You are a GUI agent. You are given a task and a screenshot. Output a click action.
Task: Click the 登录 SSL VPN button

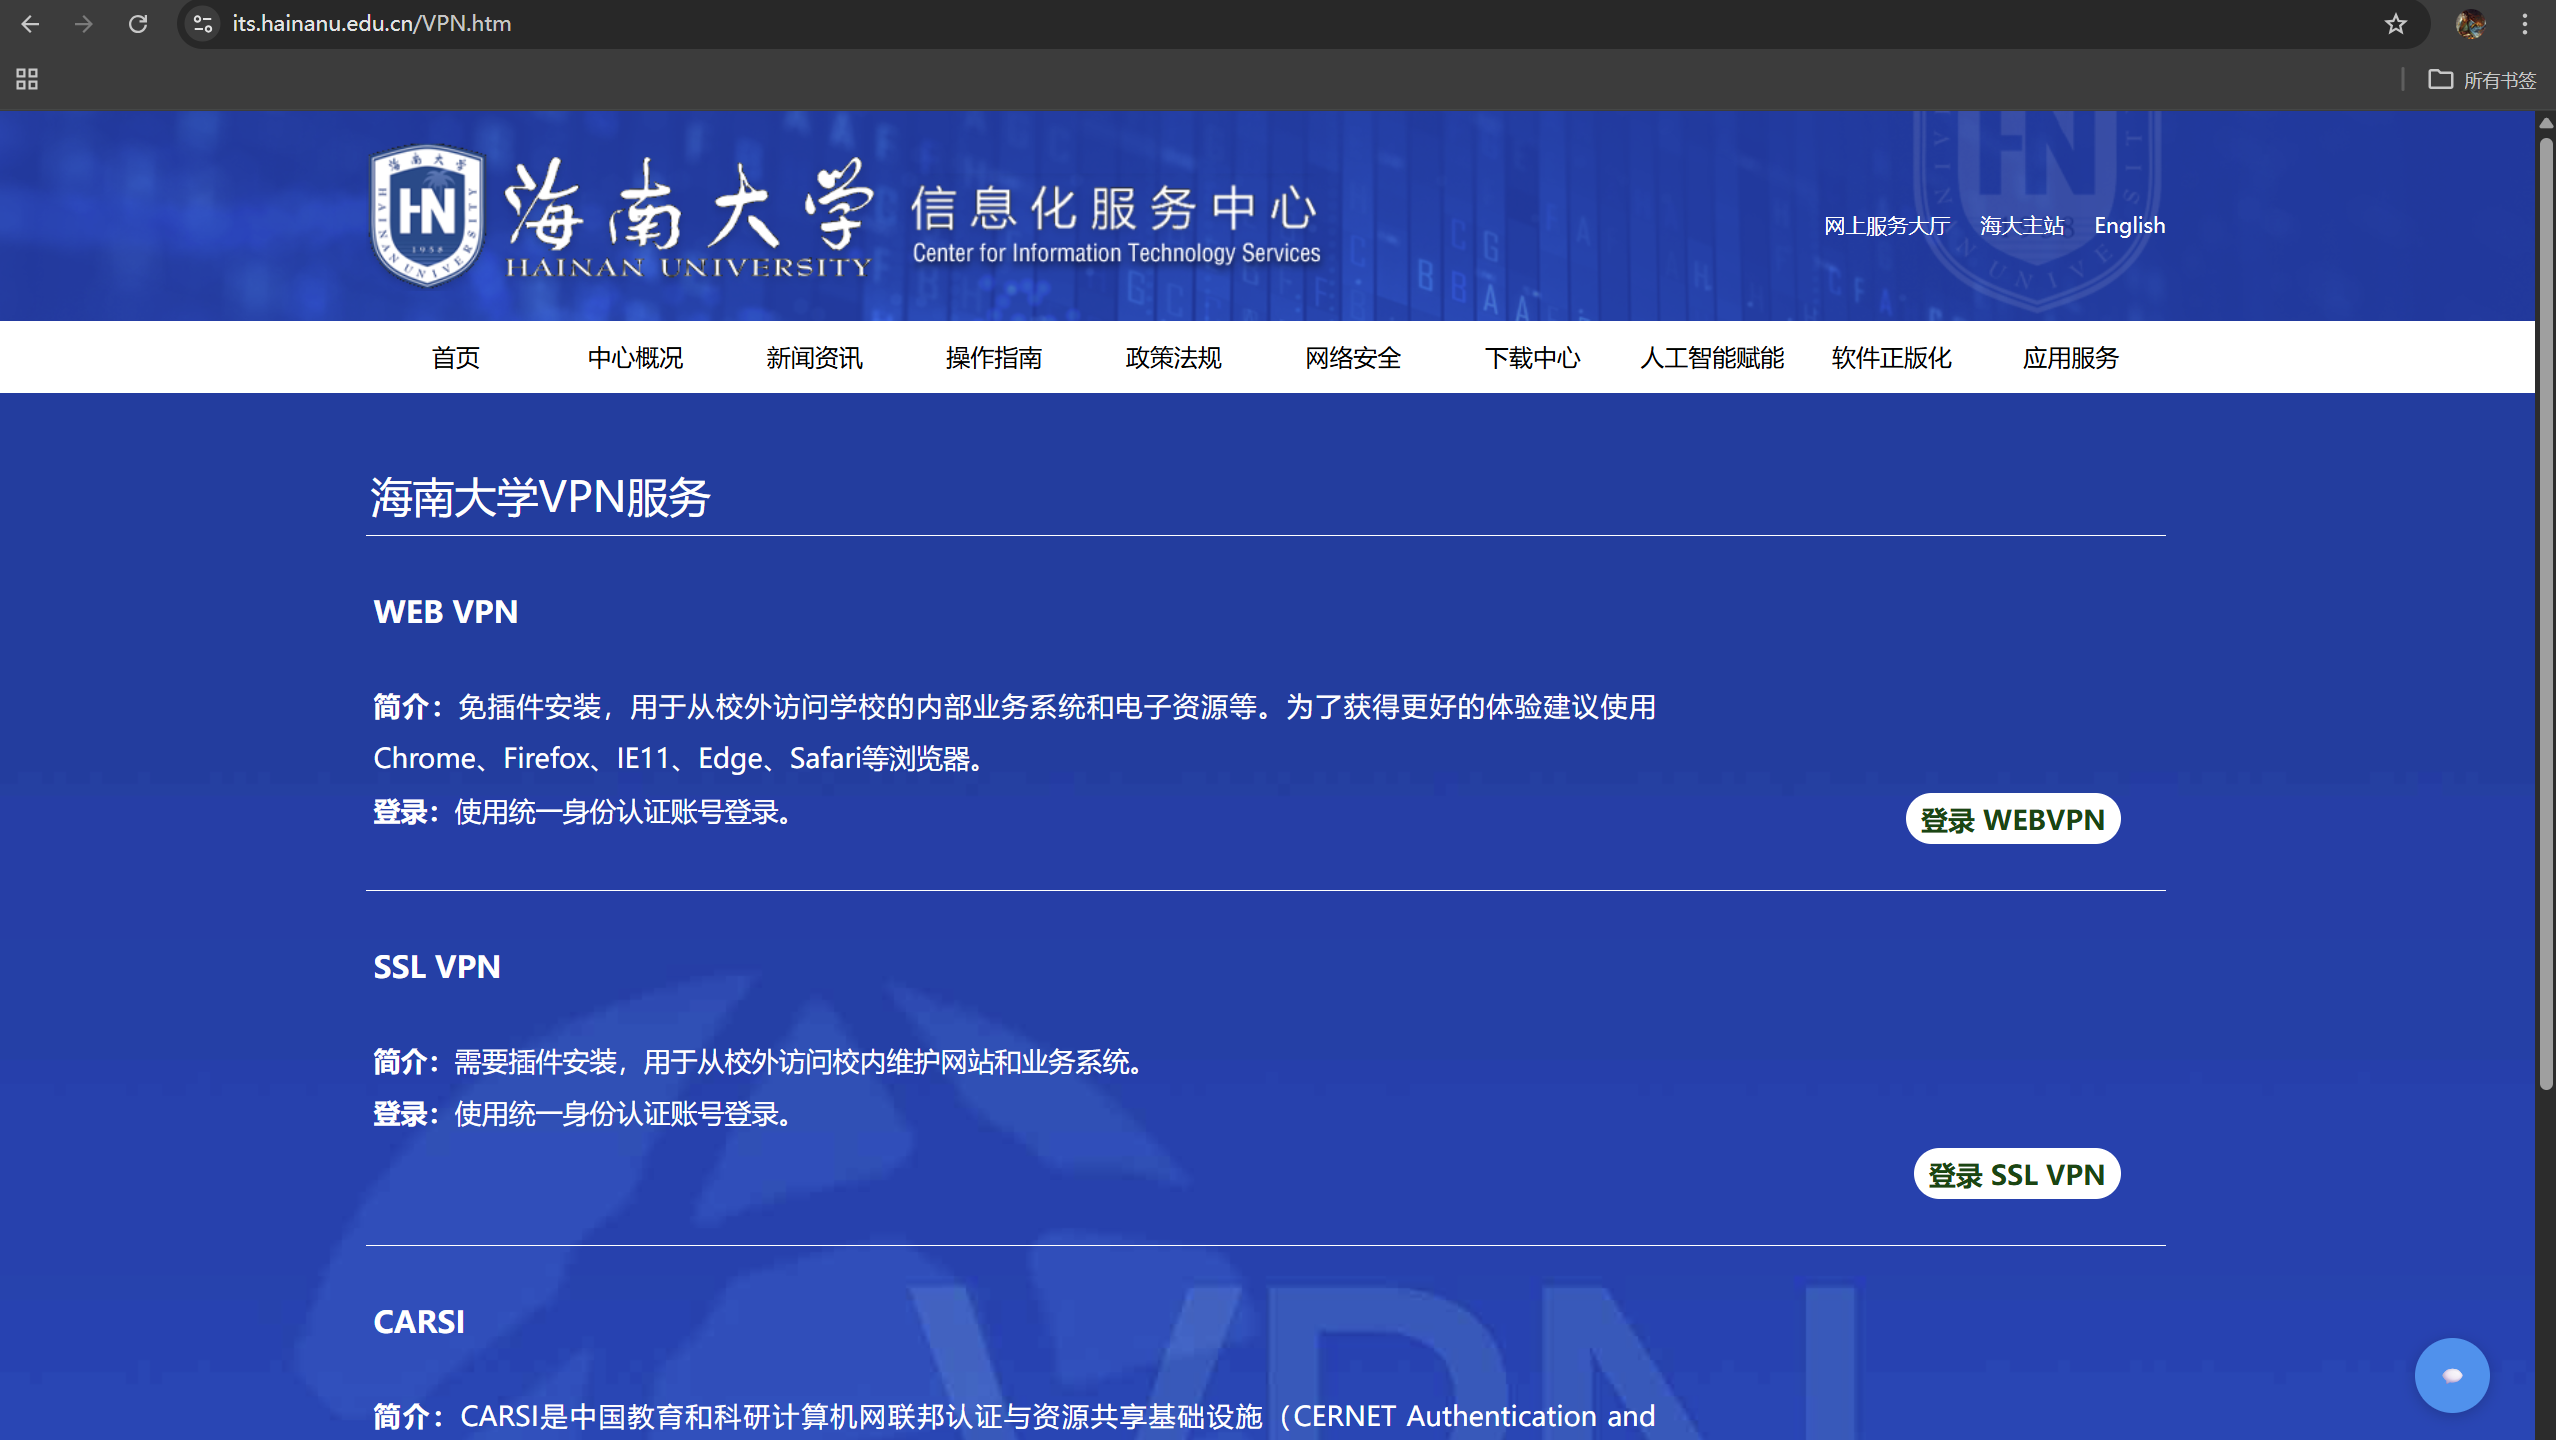tap(2016, 1174)
